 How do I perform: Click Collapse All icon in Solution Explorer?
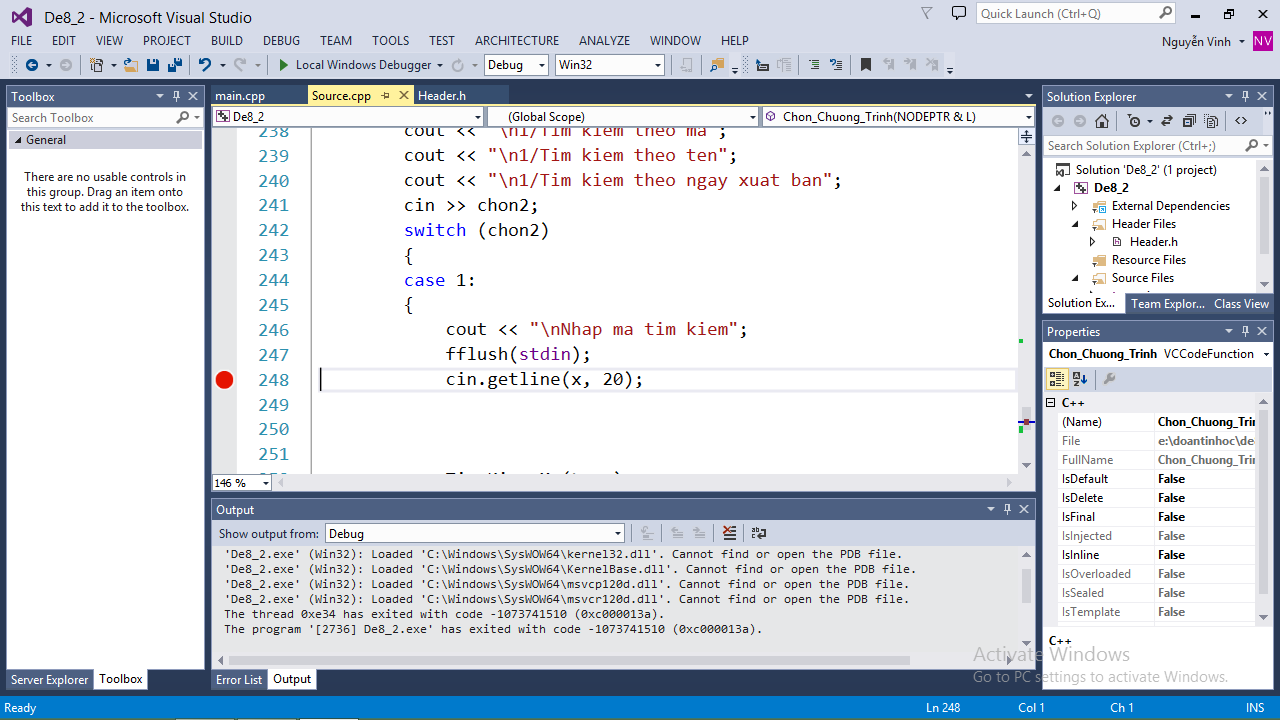[x=1189, y=121]
